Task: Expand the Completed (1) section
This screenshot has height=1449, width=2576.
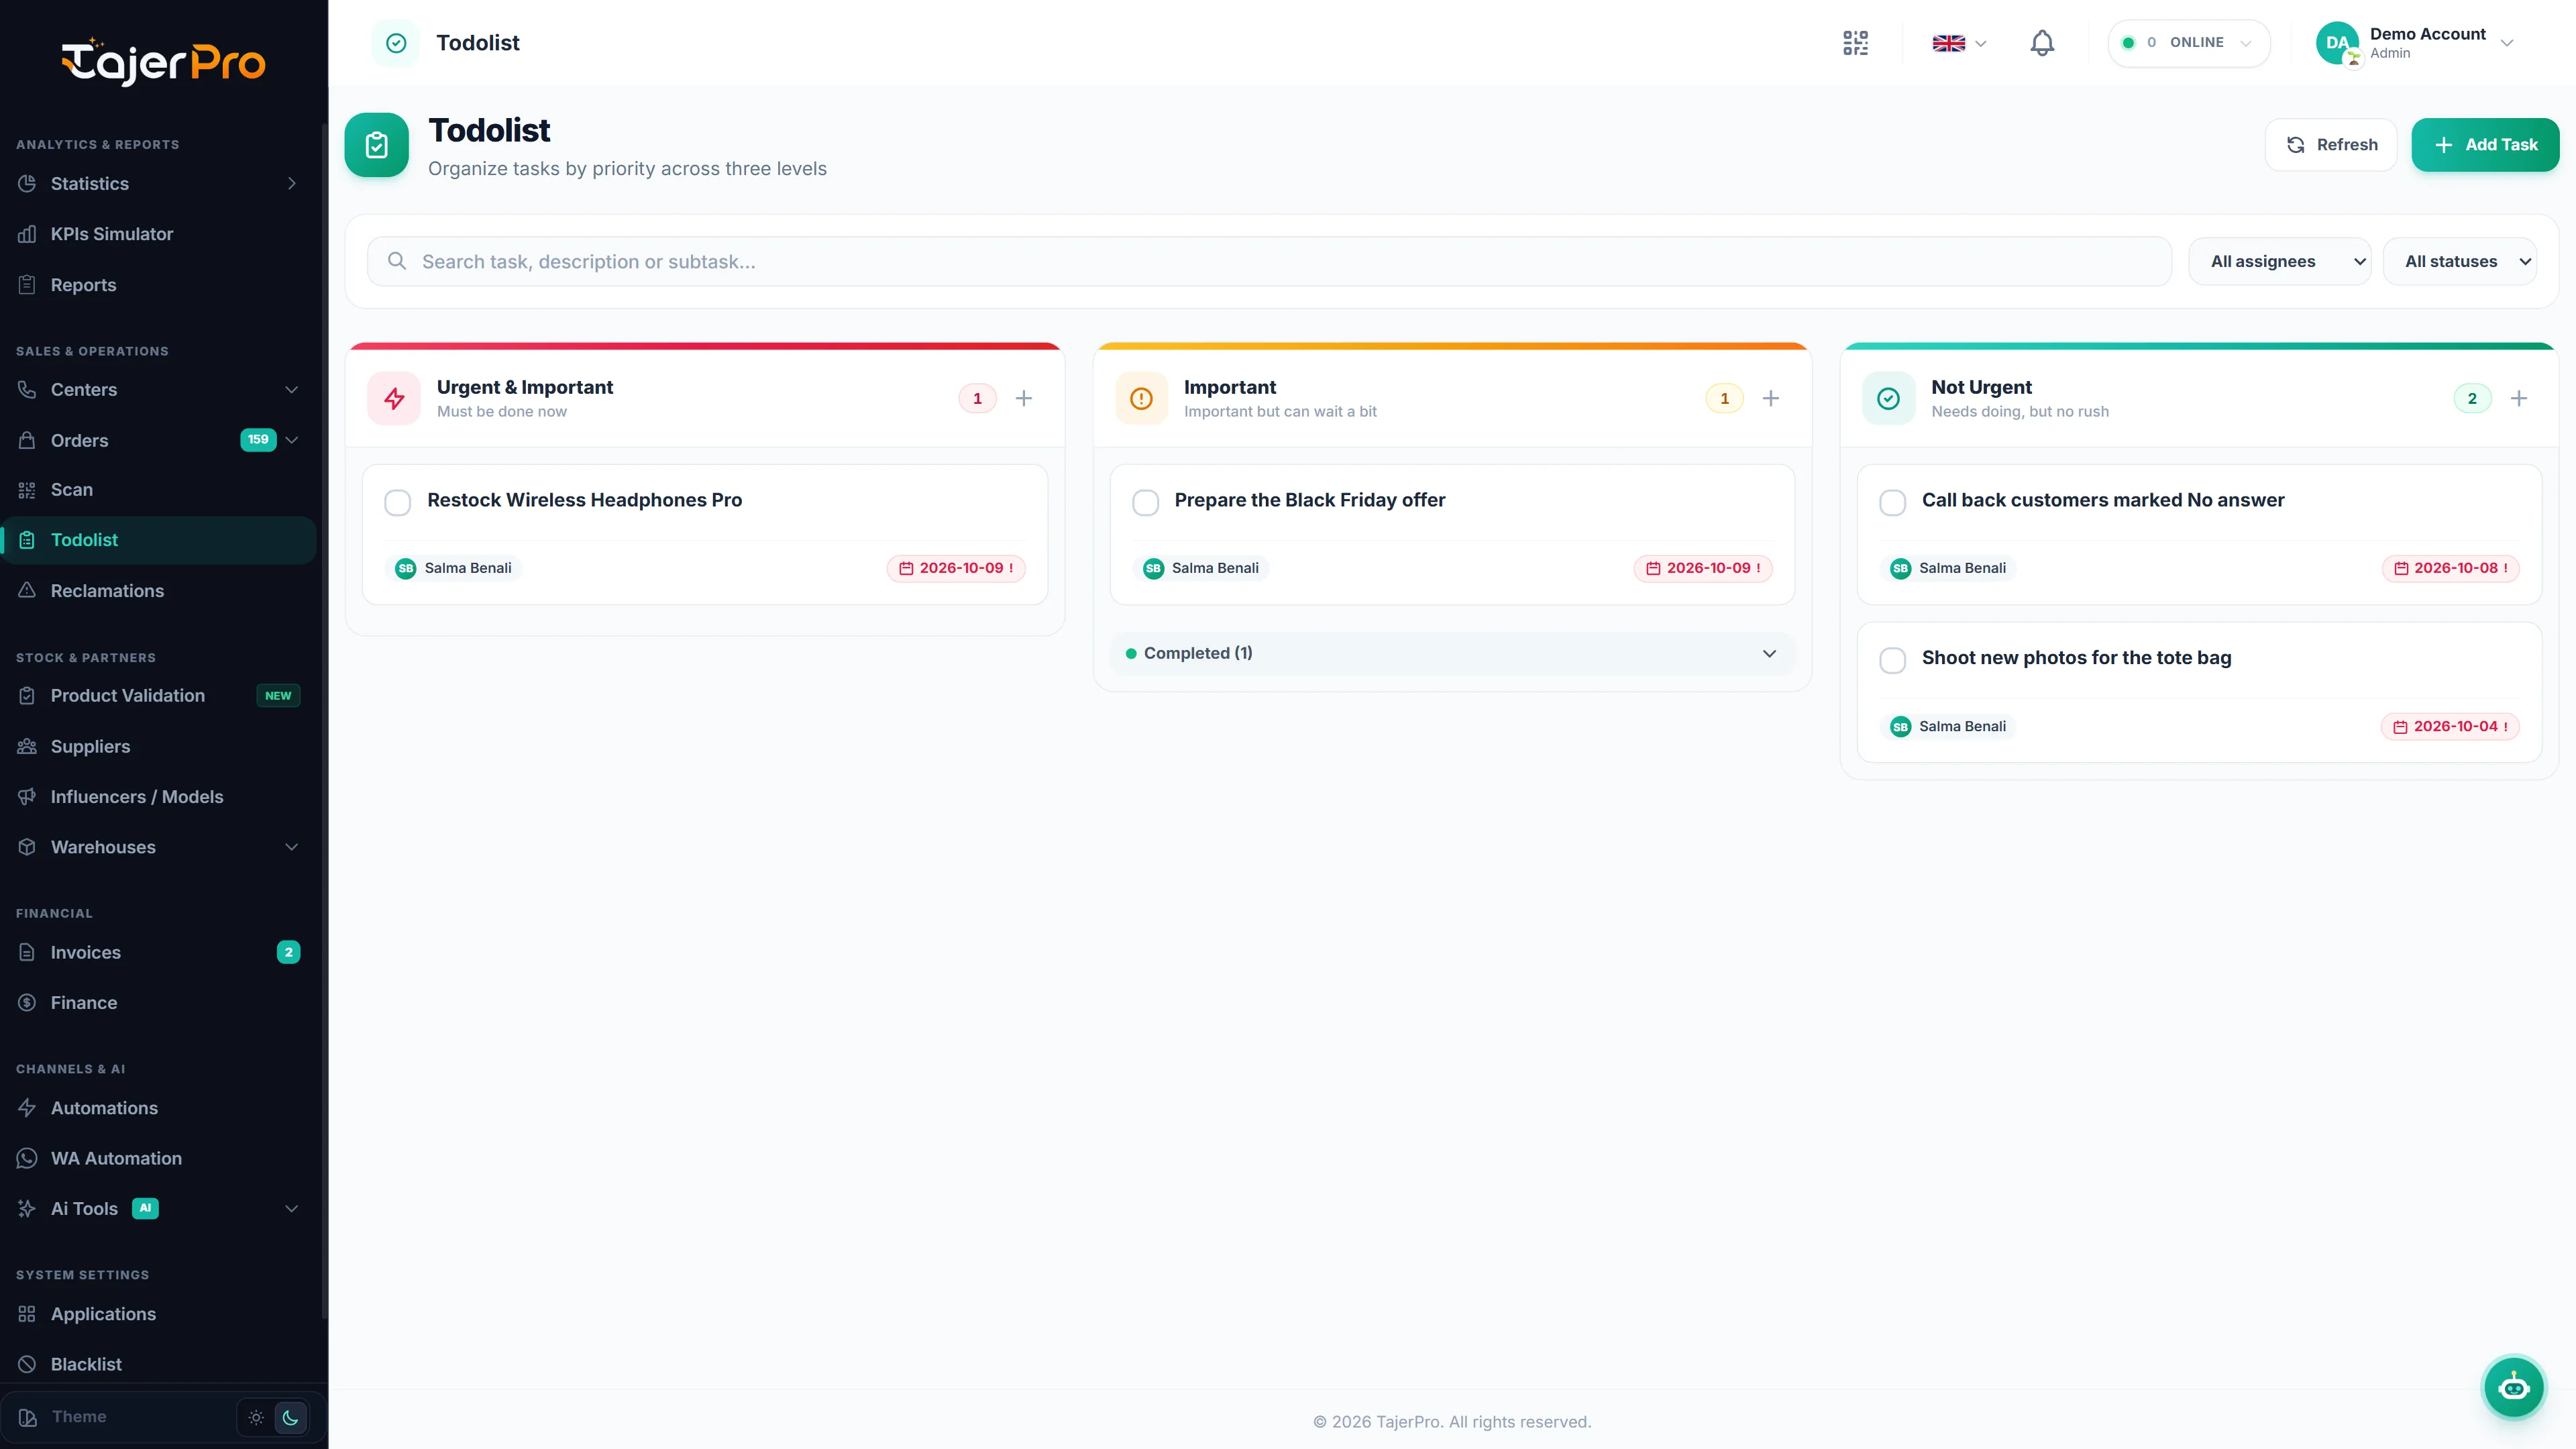Action: click(x=1452, y=653)
